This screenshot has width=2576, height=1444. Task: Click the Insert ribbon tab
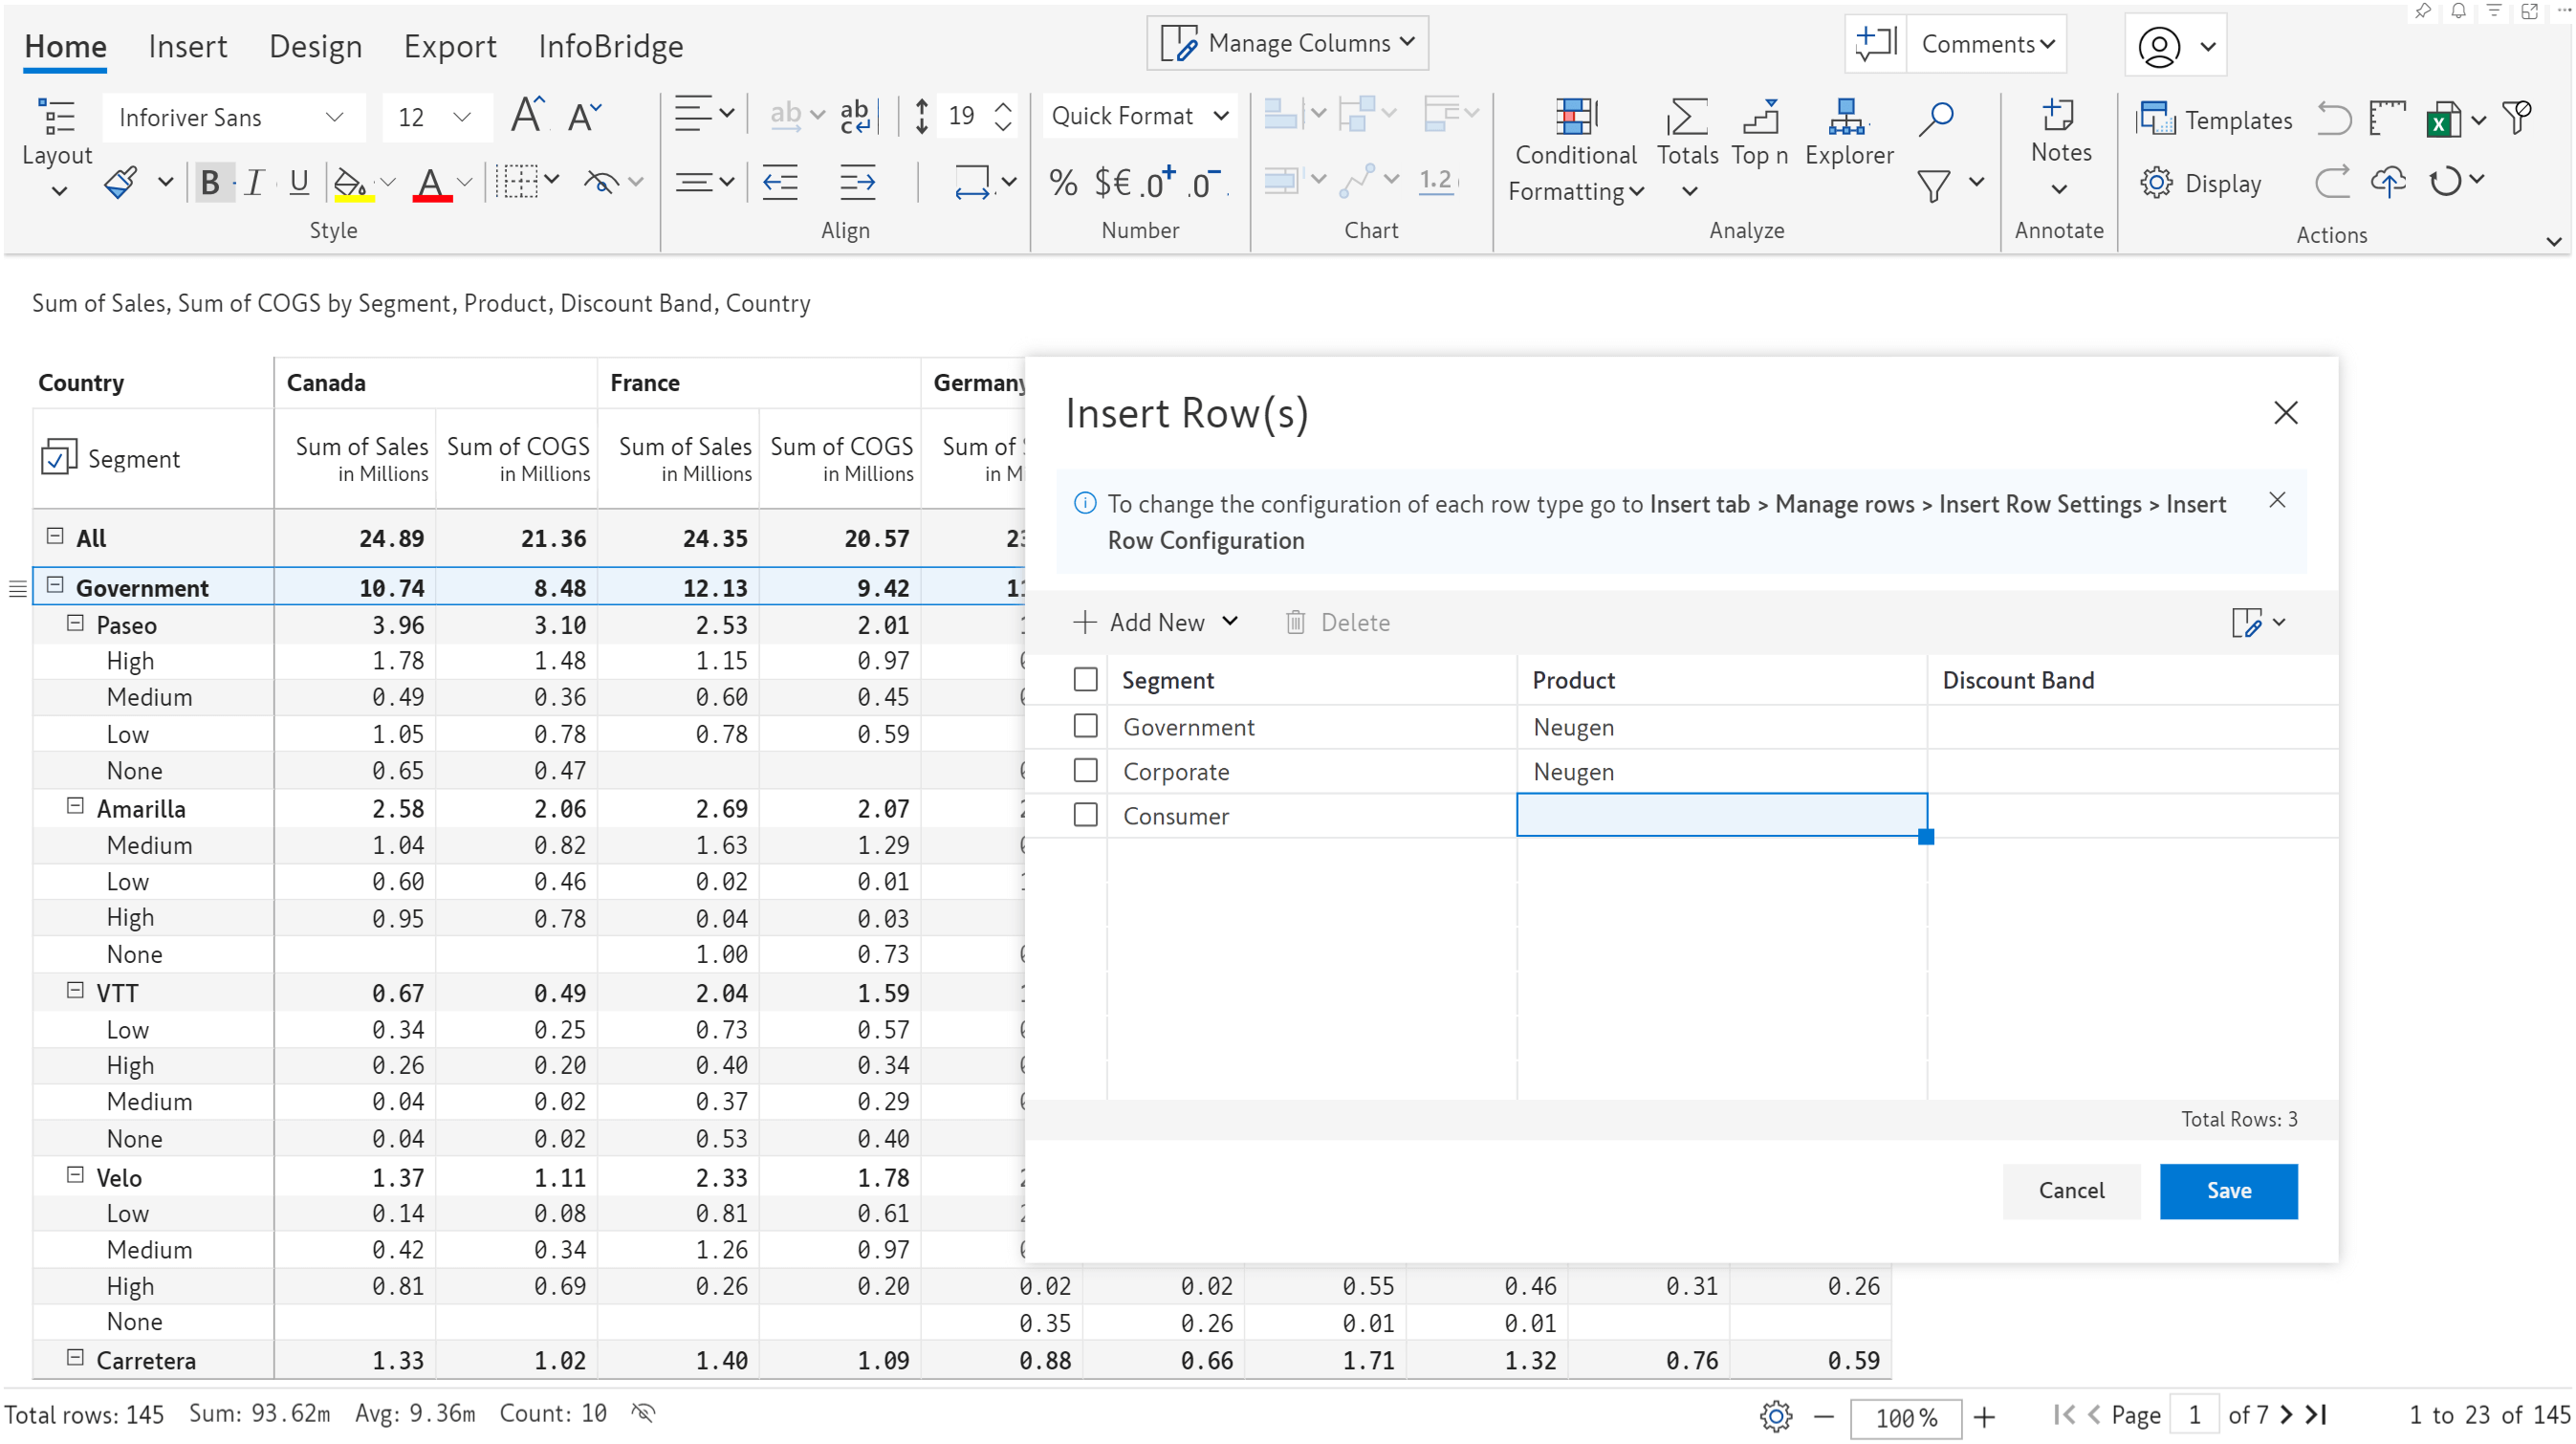point(187,44)
